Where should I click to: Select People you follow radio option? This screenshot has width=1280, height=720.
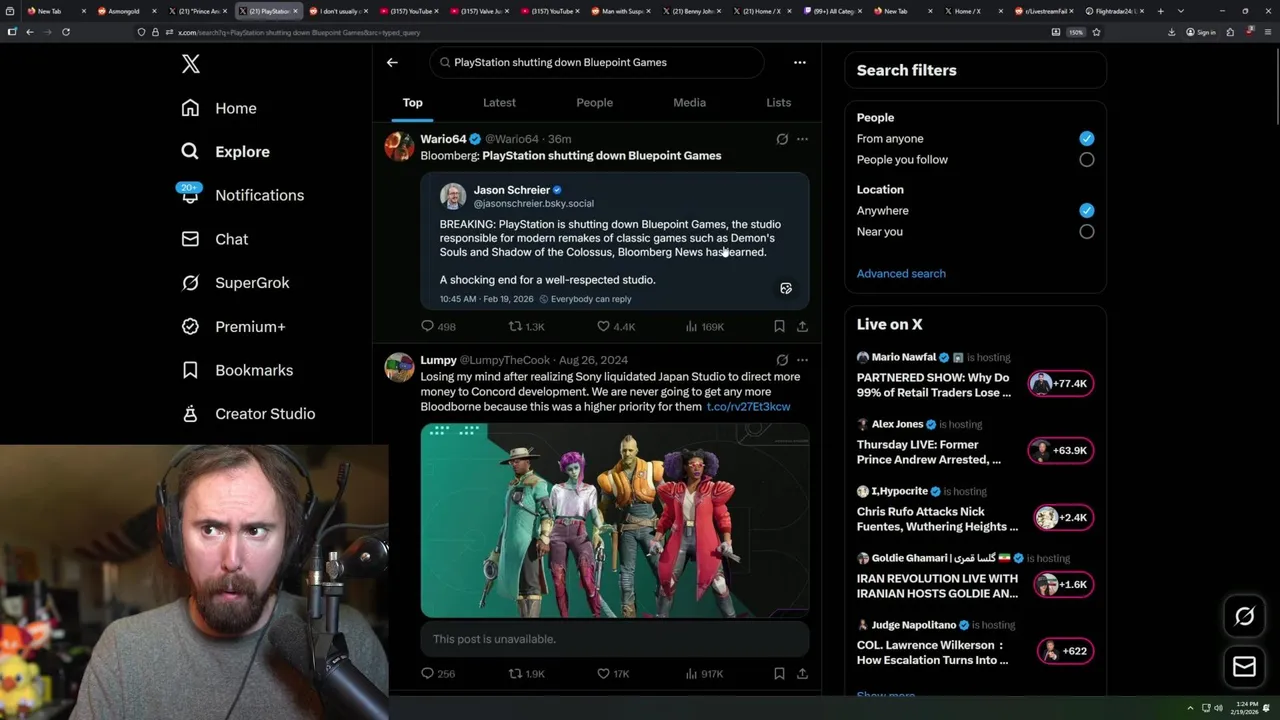tap(1086, 160)
